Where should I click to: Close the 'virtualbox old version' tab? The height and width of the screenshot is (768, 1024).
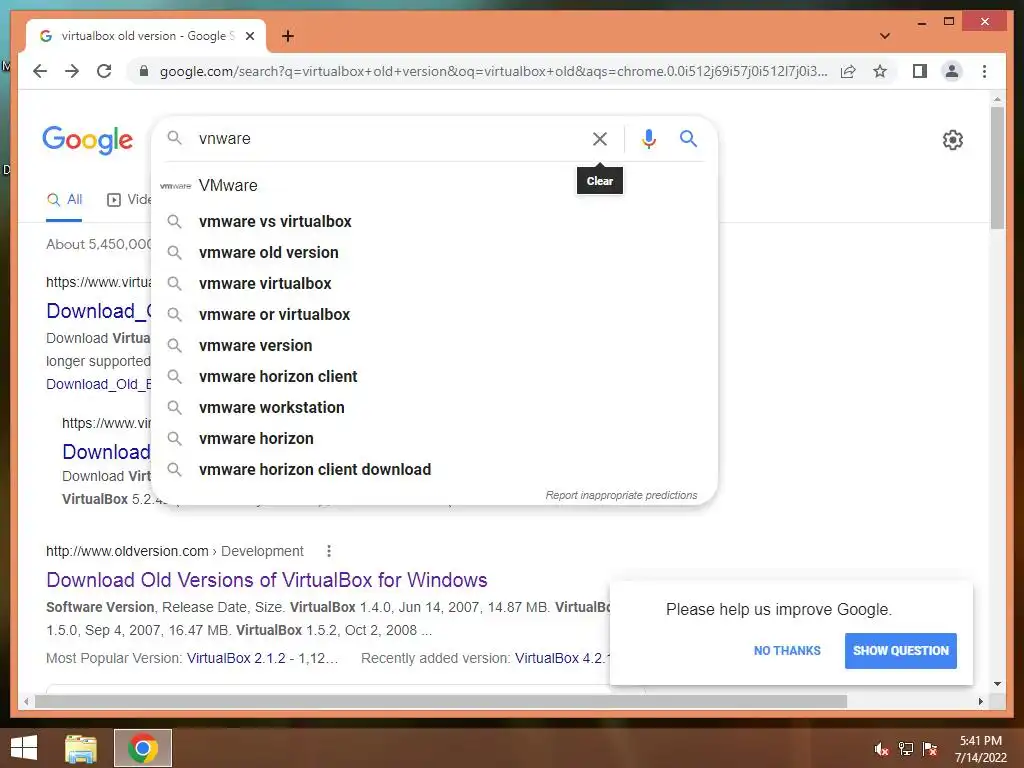pos(249,36)
